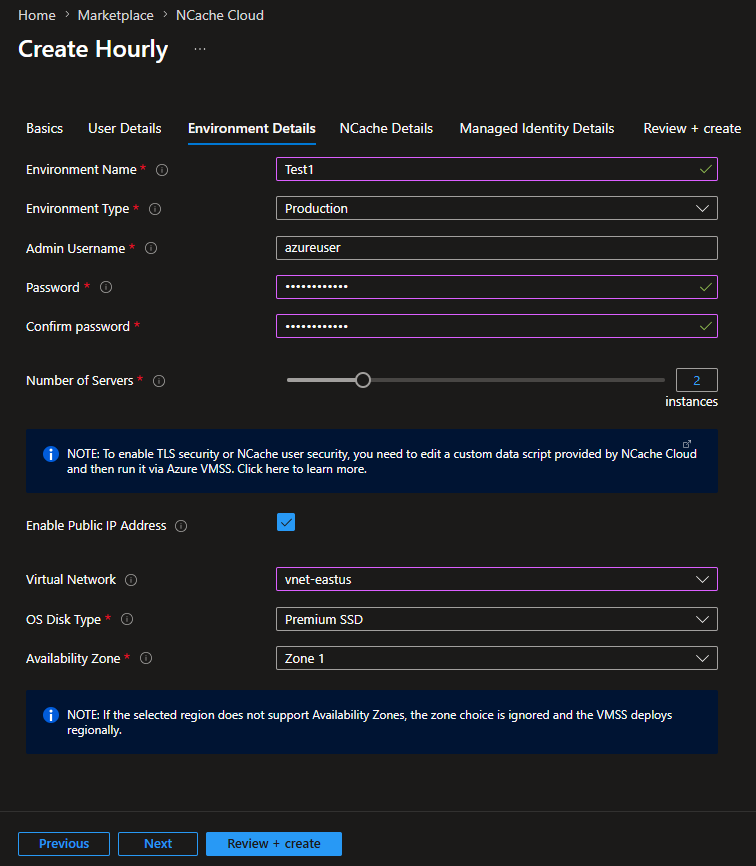Go to Home in breadcrumb

(37, 15)
